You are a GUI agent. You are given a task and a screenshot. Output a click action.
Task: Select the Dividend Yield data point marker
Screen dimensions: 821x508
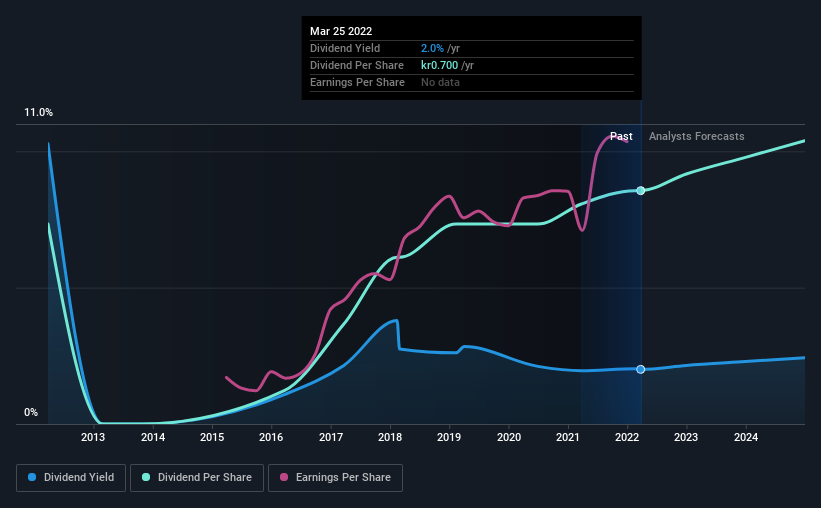click(x=640, y=369)
